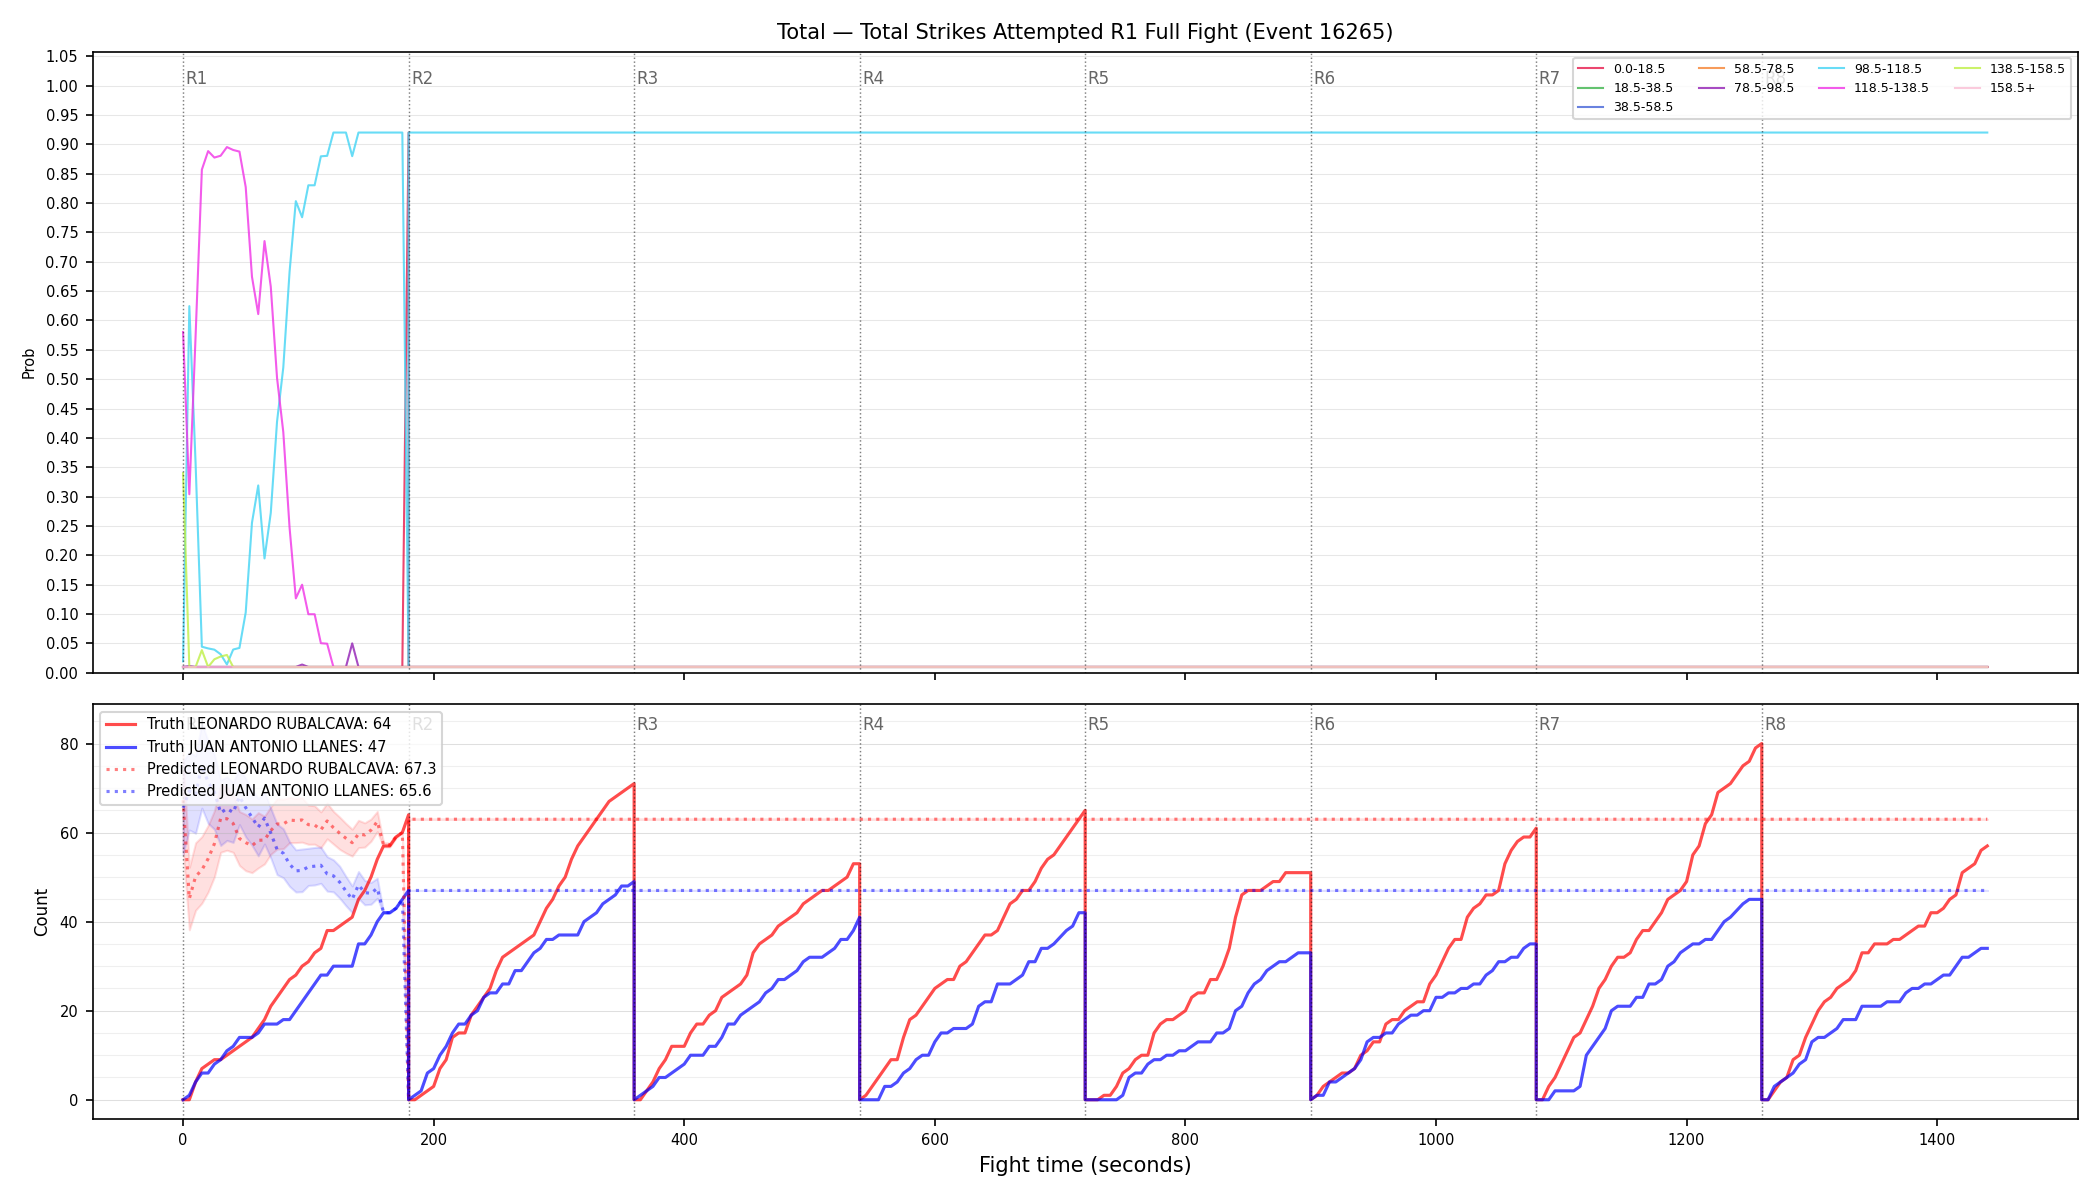Select the 78.5-98.5 purple legend entry

click(x=1746, y=88)
